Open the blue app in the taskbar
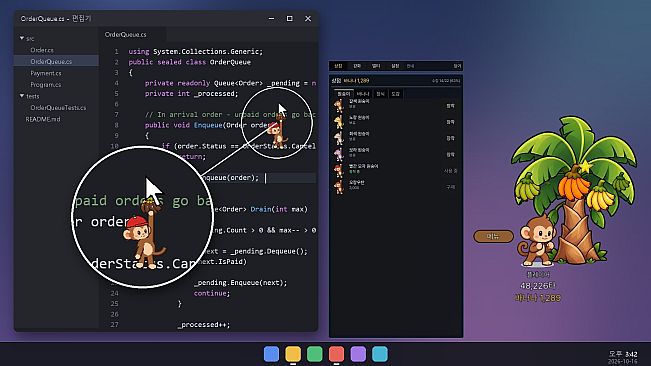 pyautogui.click(x=272, y=354)
